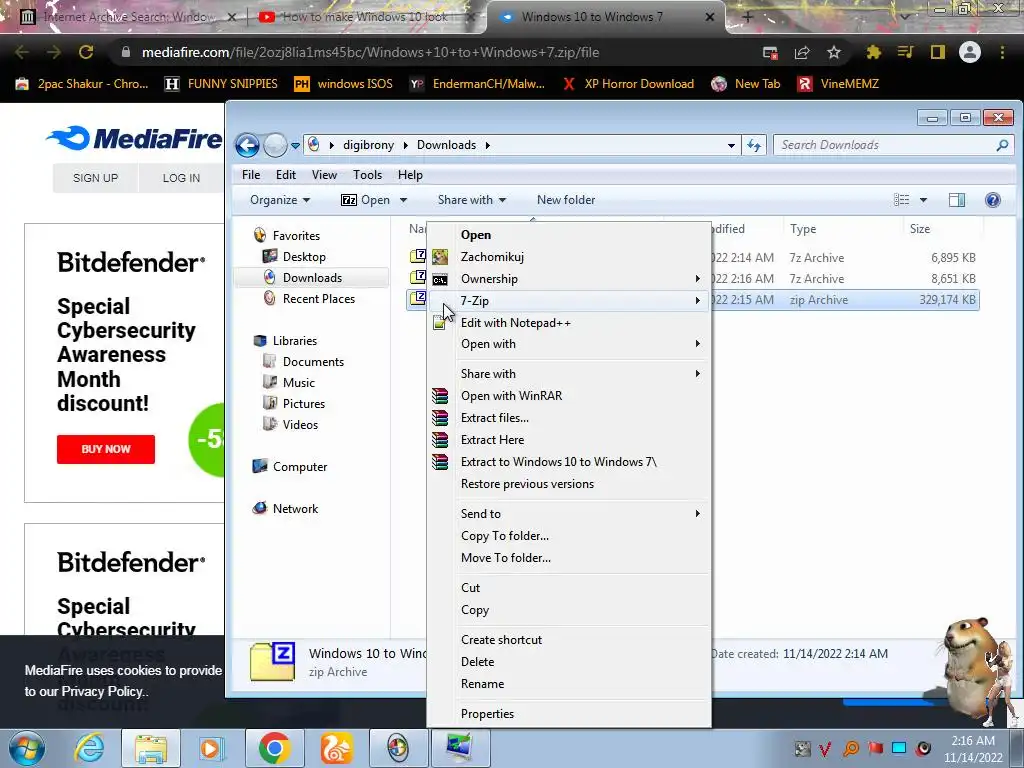
Task: Open UC Browser taskbar icon
Action: click(x=336, y=748)
